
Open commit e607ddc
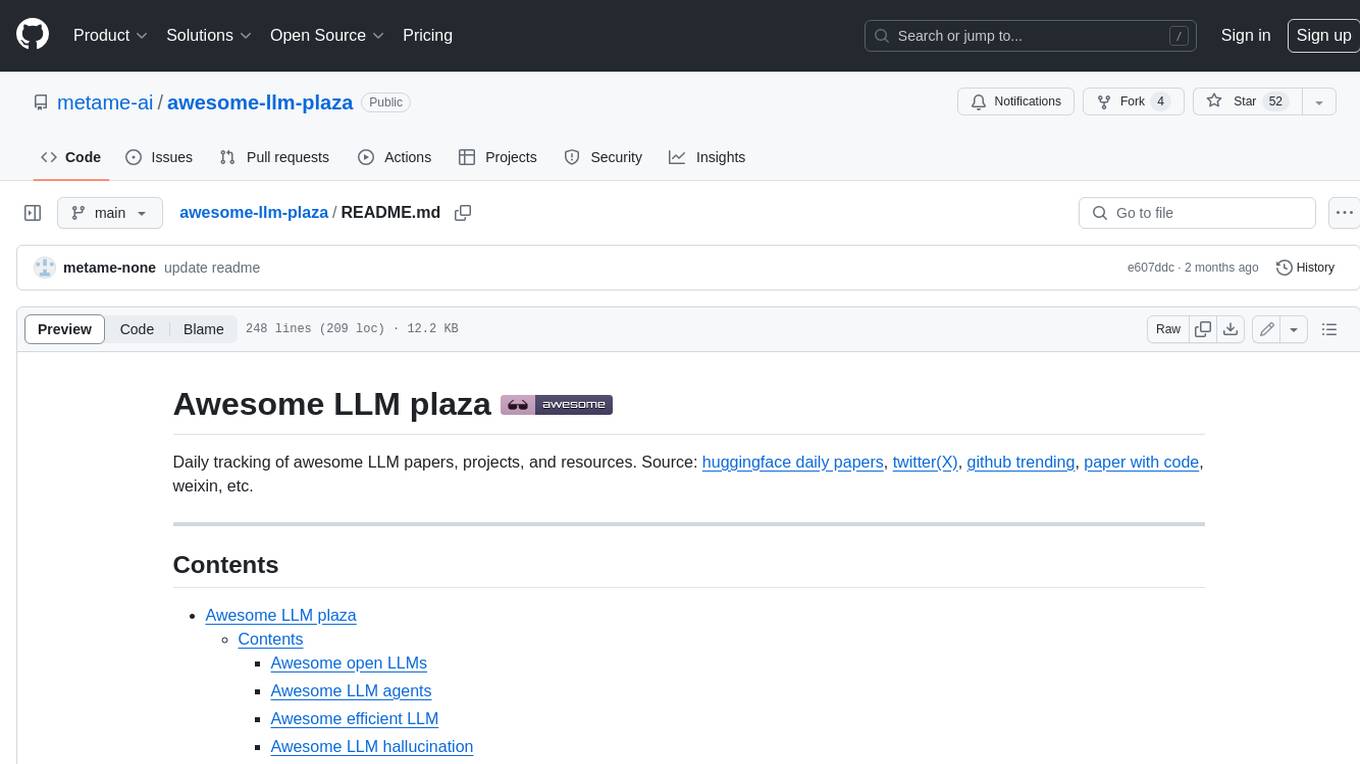click(1151, 267)
